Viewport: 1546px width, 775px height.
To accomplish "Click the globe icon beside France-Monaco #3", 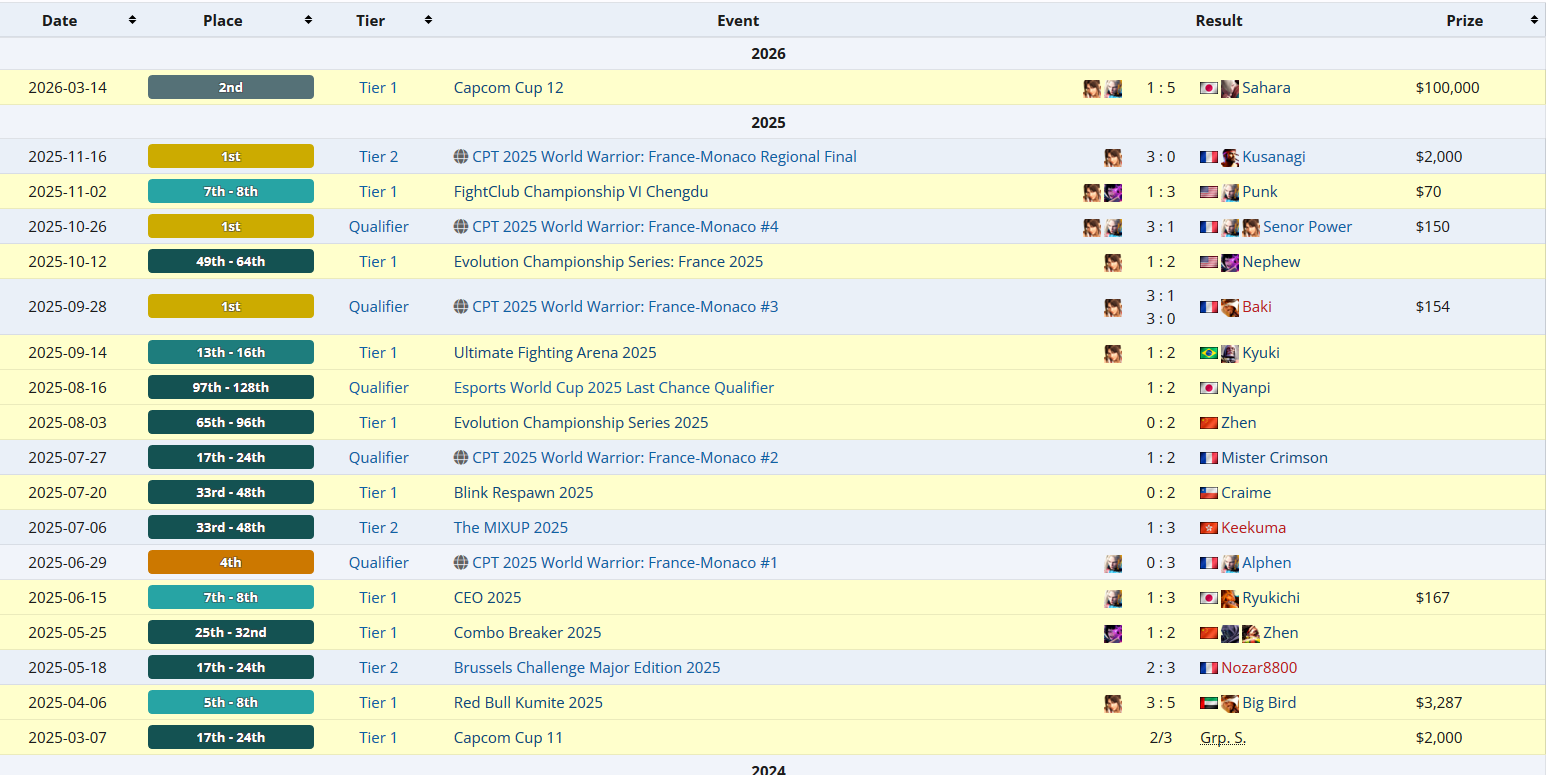I will [x=461, y=307].
